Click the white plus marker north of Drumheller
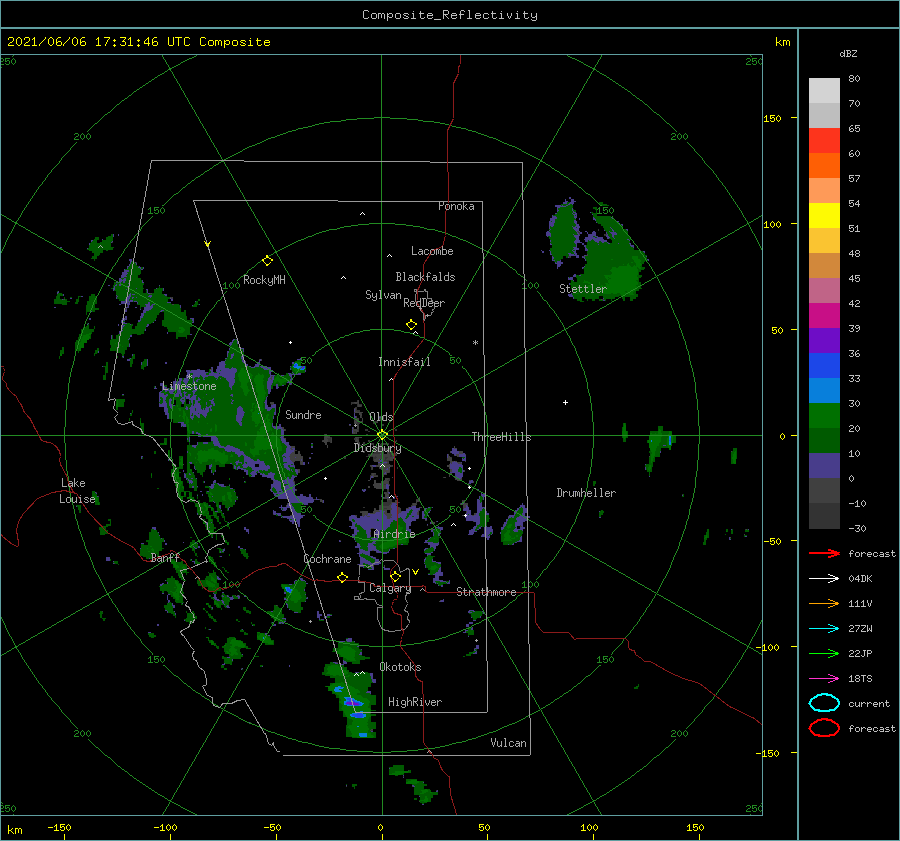This screenshot has width=900, height=841. coord(565,402)
